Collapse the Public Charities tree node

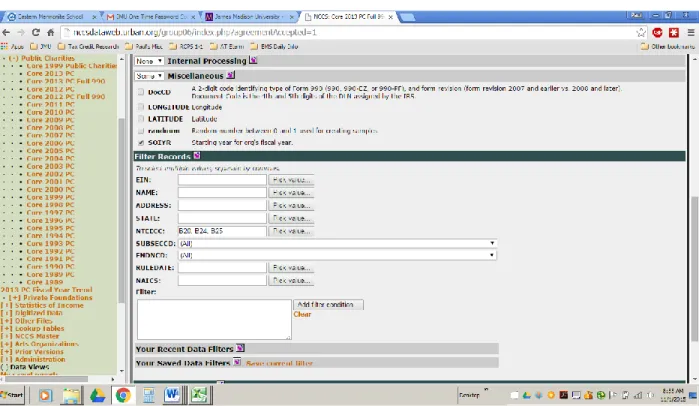point(13,58)
